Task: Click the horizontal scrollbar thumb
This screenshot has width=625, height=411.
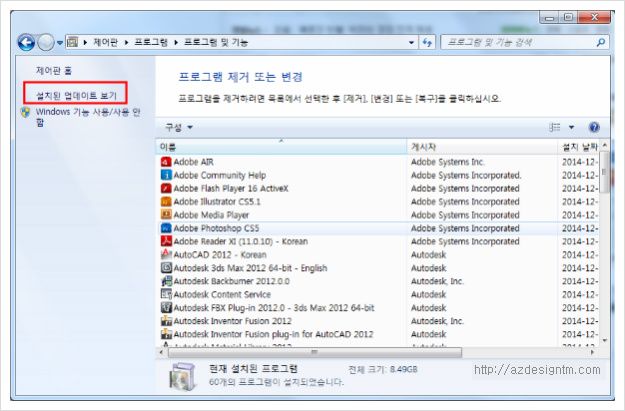Action: point(315,352)
